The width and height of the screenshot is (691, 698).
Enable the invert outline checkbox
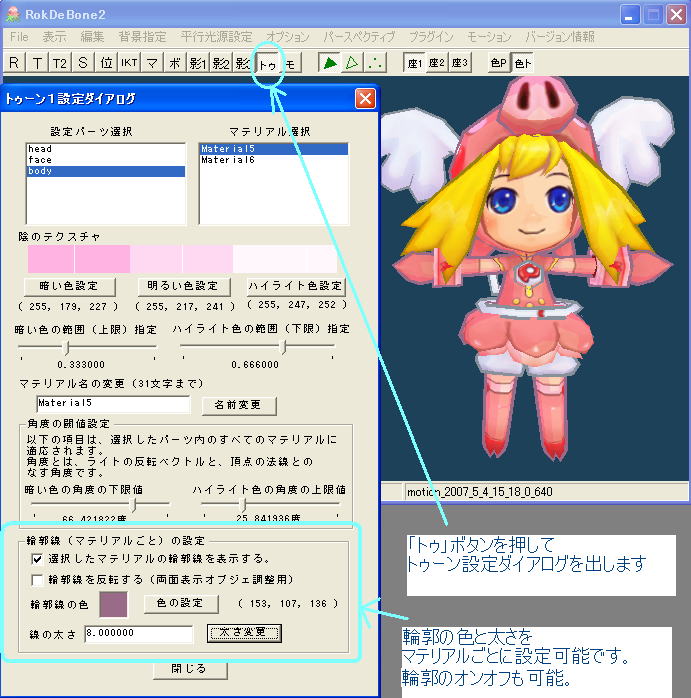coord(38,579)
